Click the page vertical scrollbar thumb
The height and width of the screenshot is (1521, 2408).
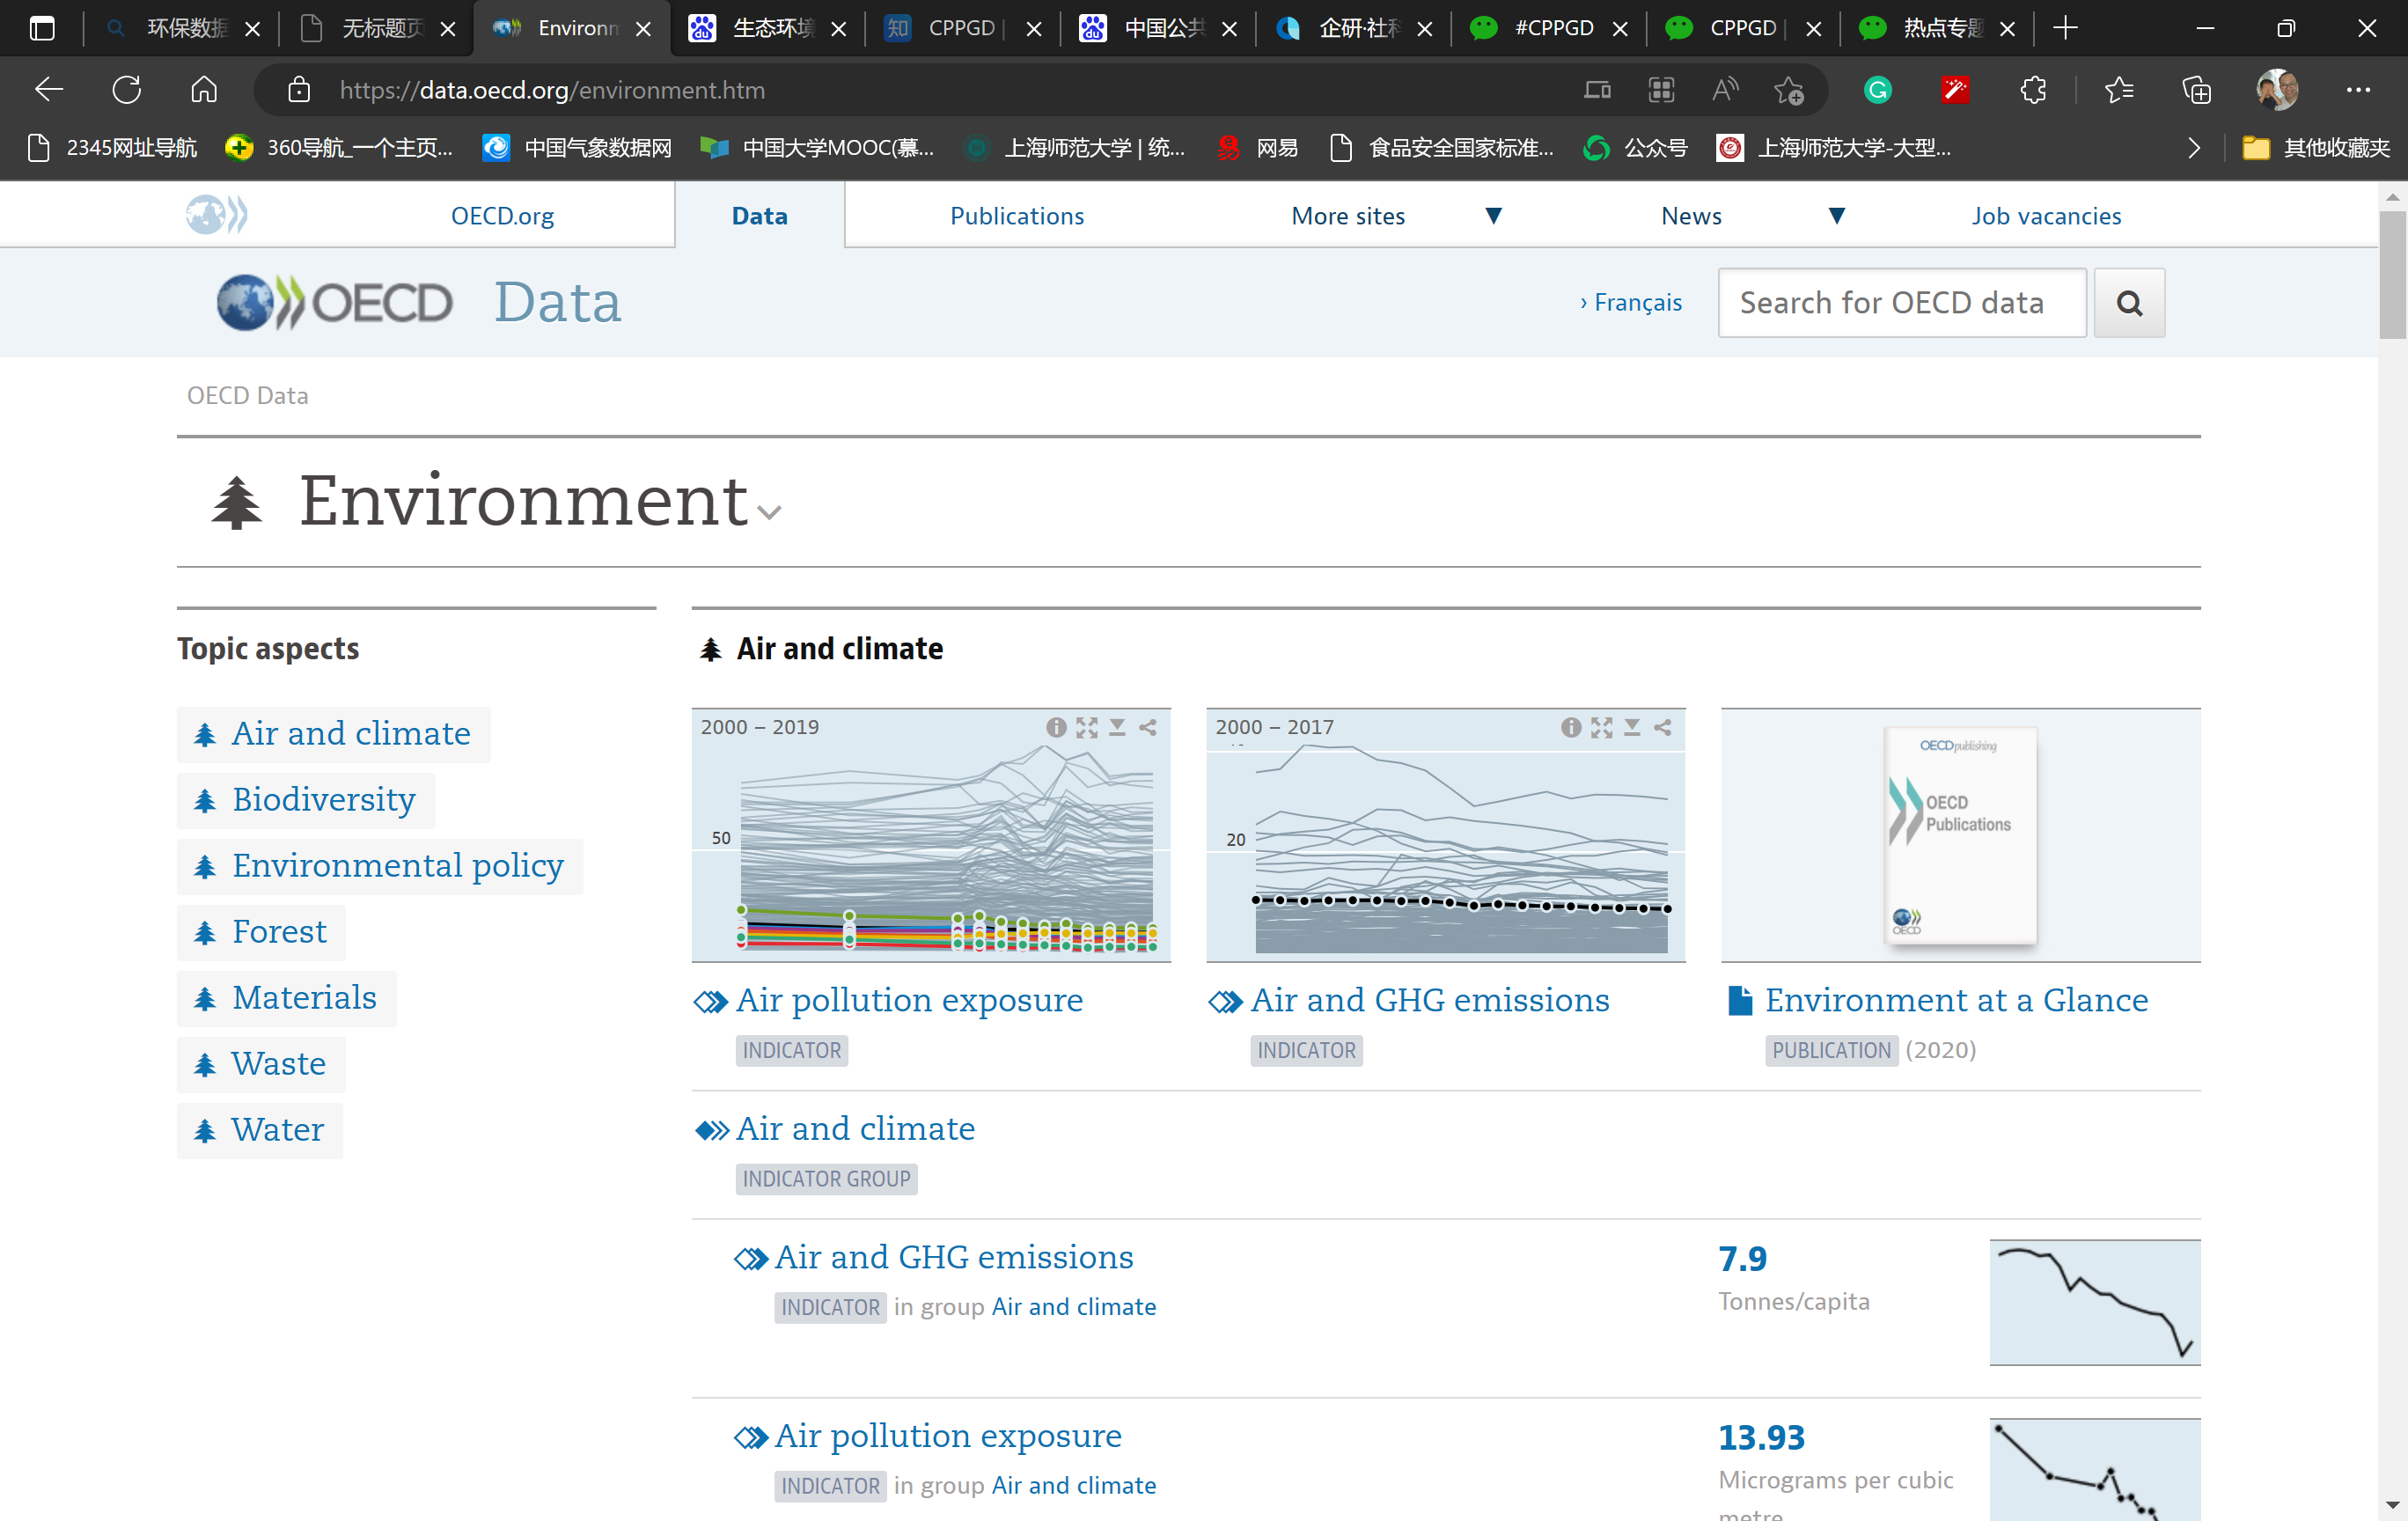(2392, 275)
